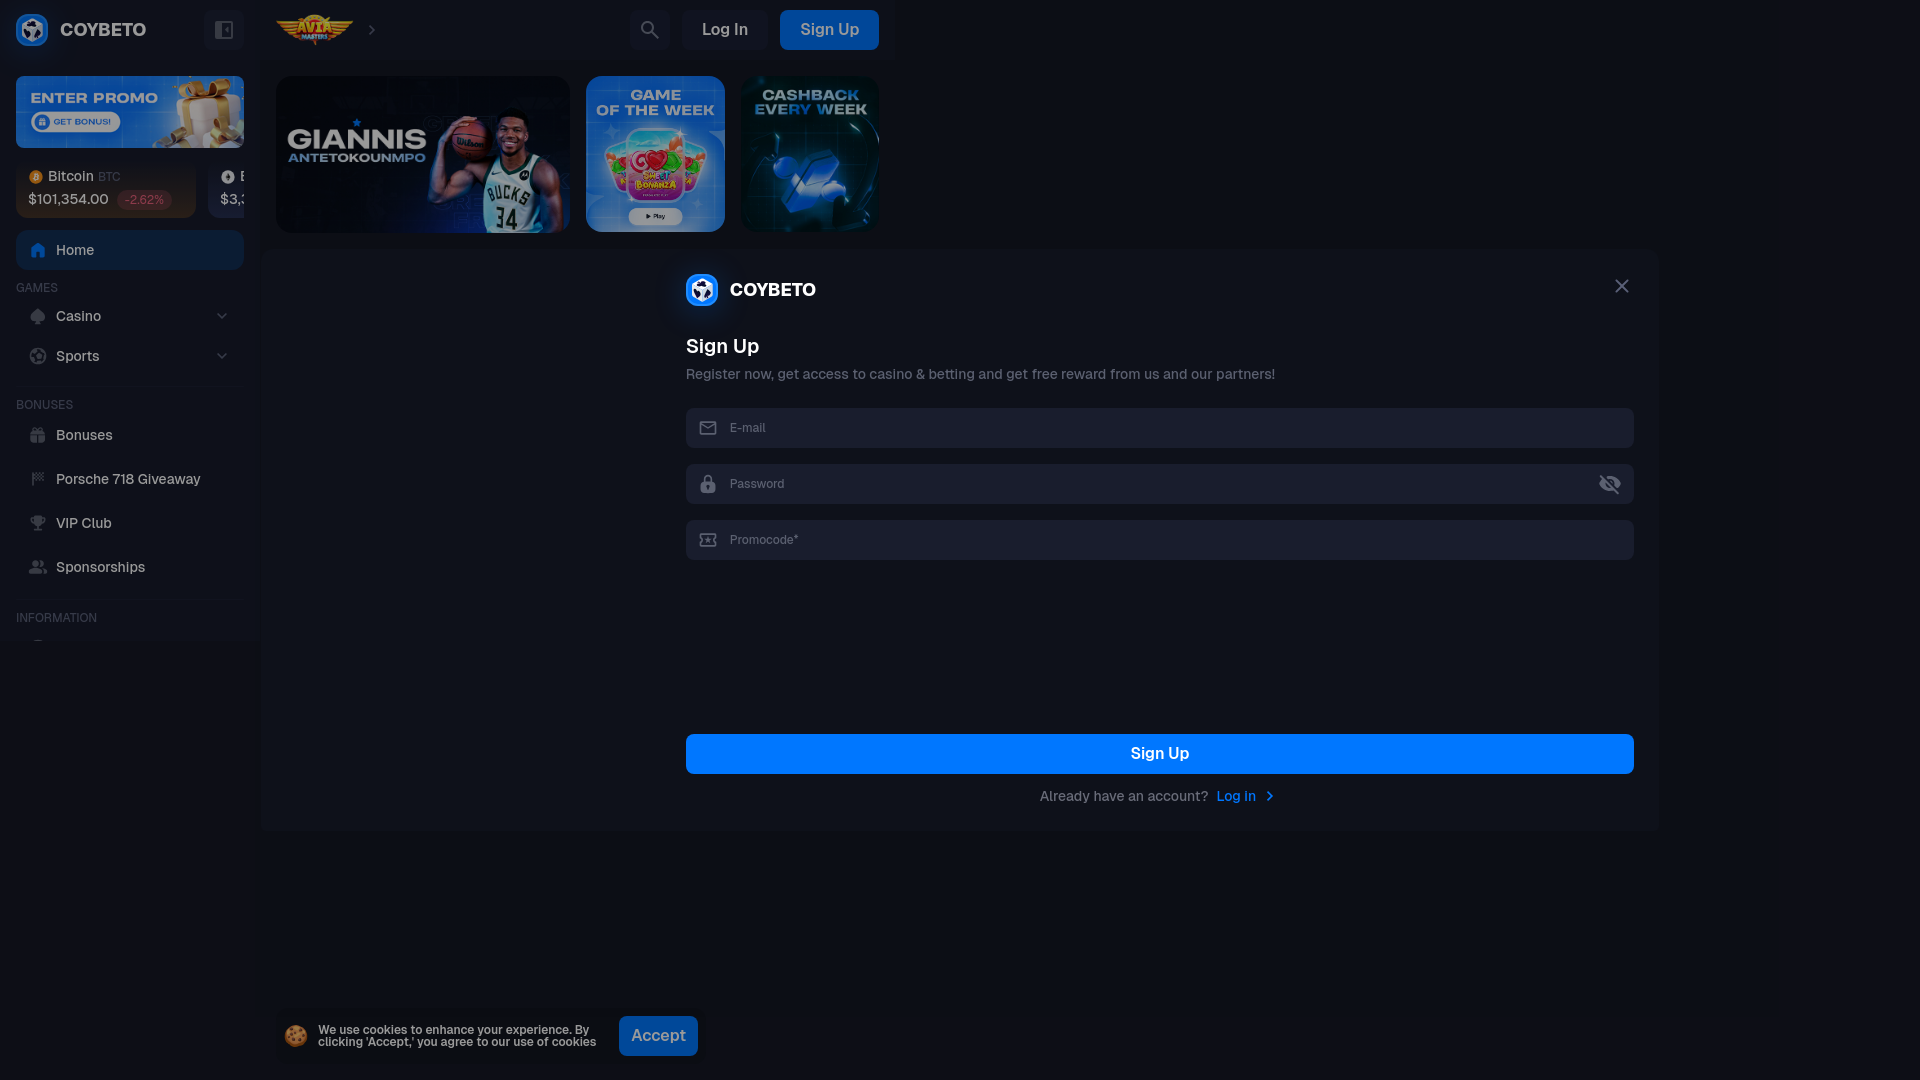This screenshot has width=1920, height=1080.
Task: Follow the 'Log in' link below the form
Action: (x=1245, y=796)
